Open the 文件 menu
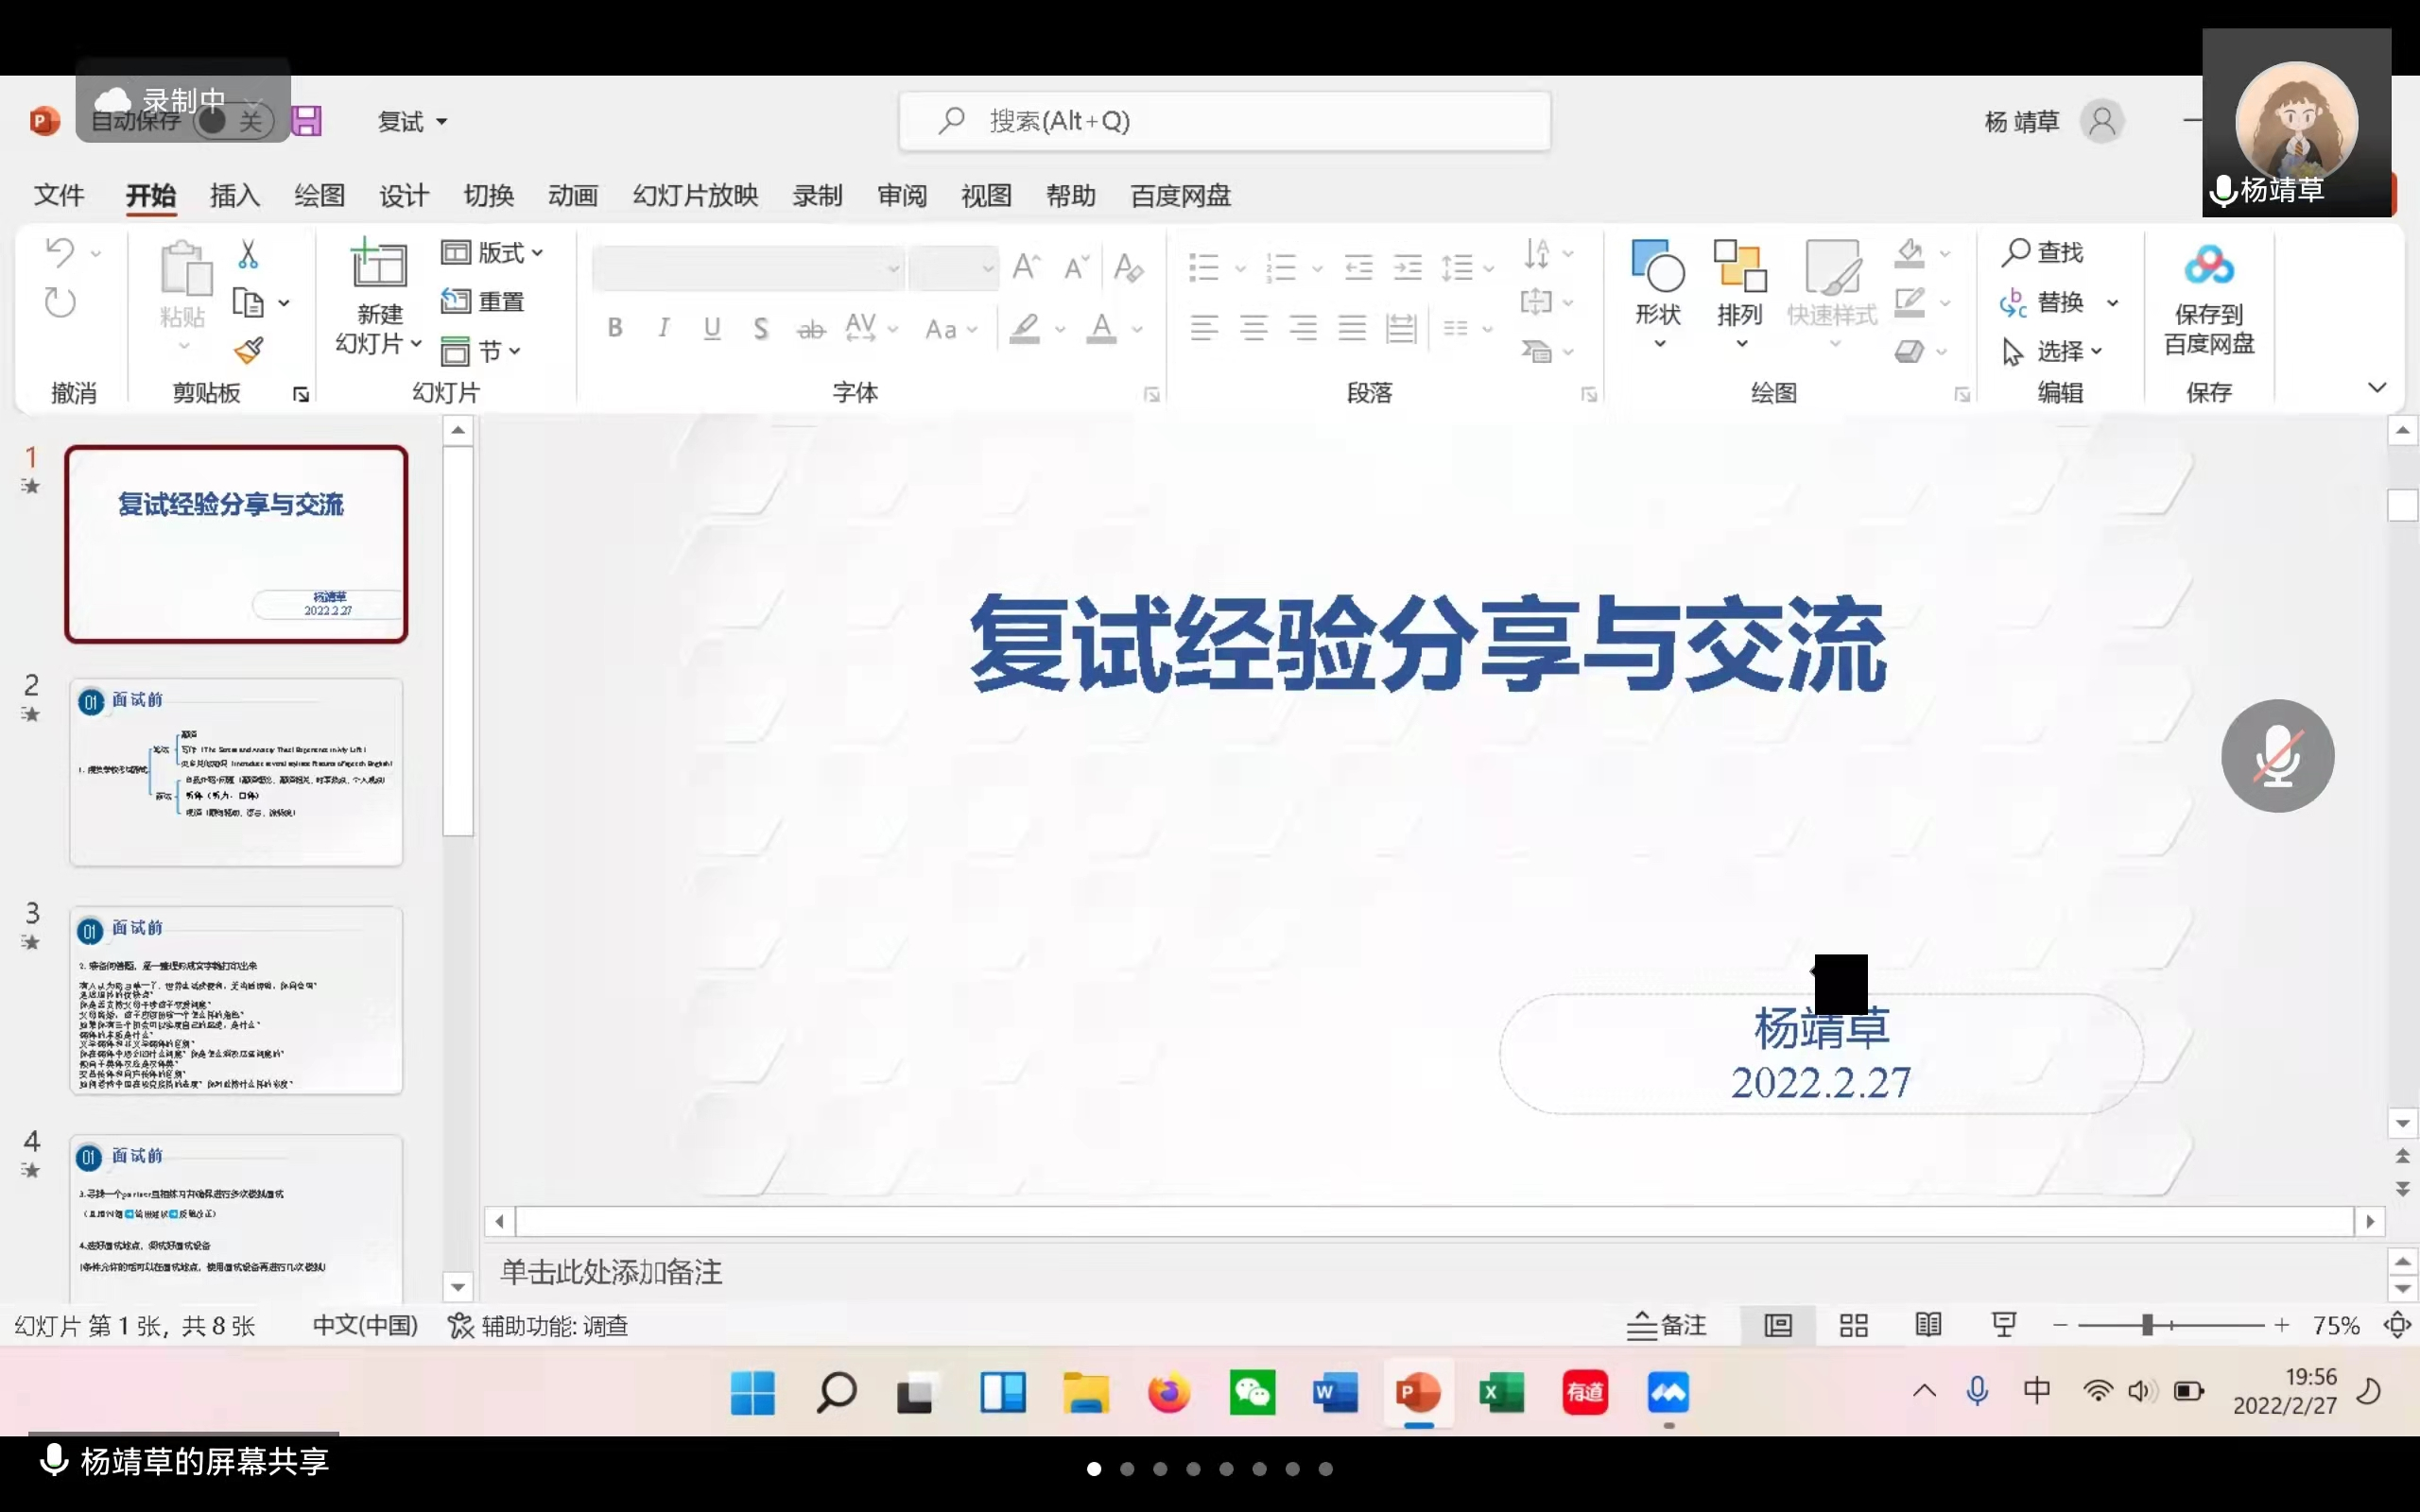This screenshot has height=1512, width=2420. coord(59,195)
